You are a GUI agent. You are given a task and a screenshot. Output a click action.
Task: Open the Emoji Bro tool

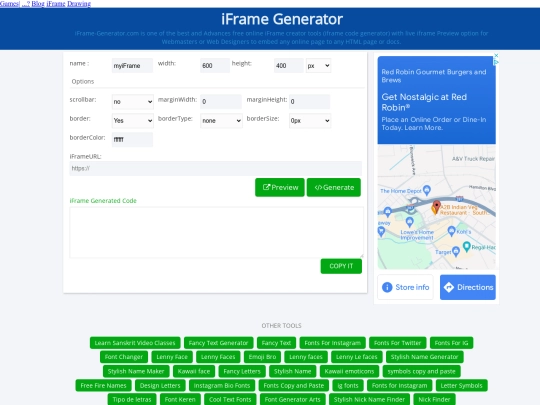[262, 357]
